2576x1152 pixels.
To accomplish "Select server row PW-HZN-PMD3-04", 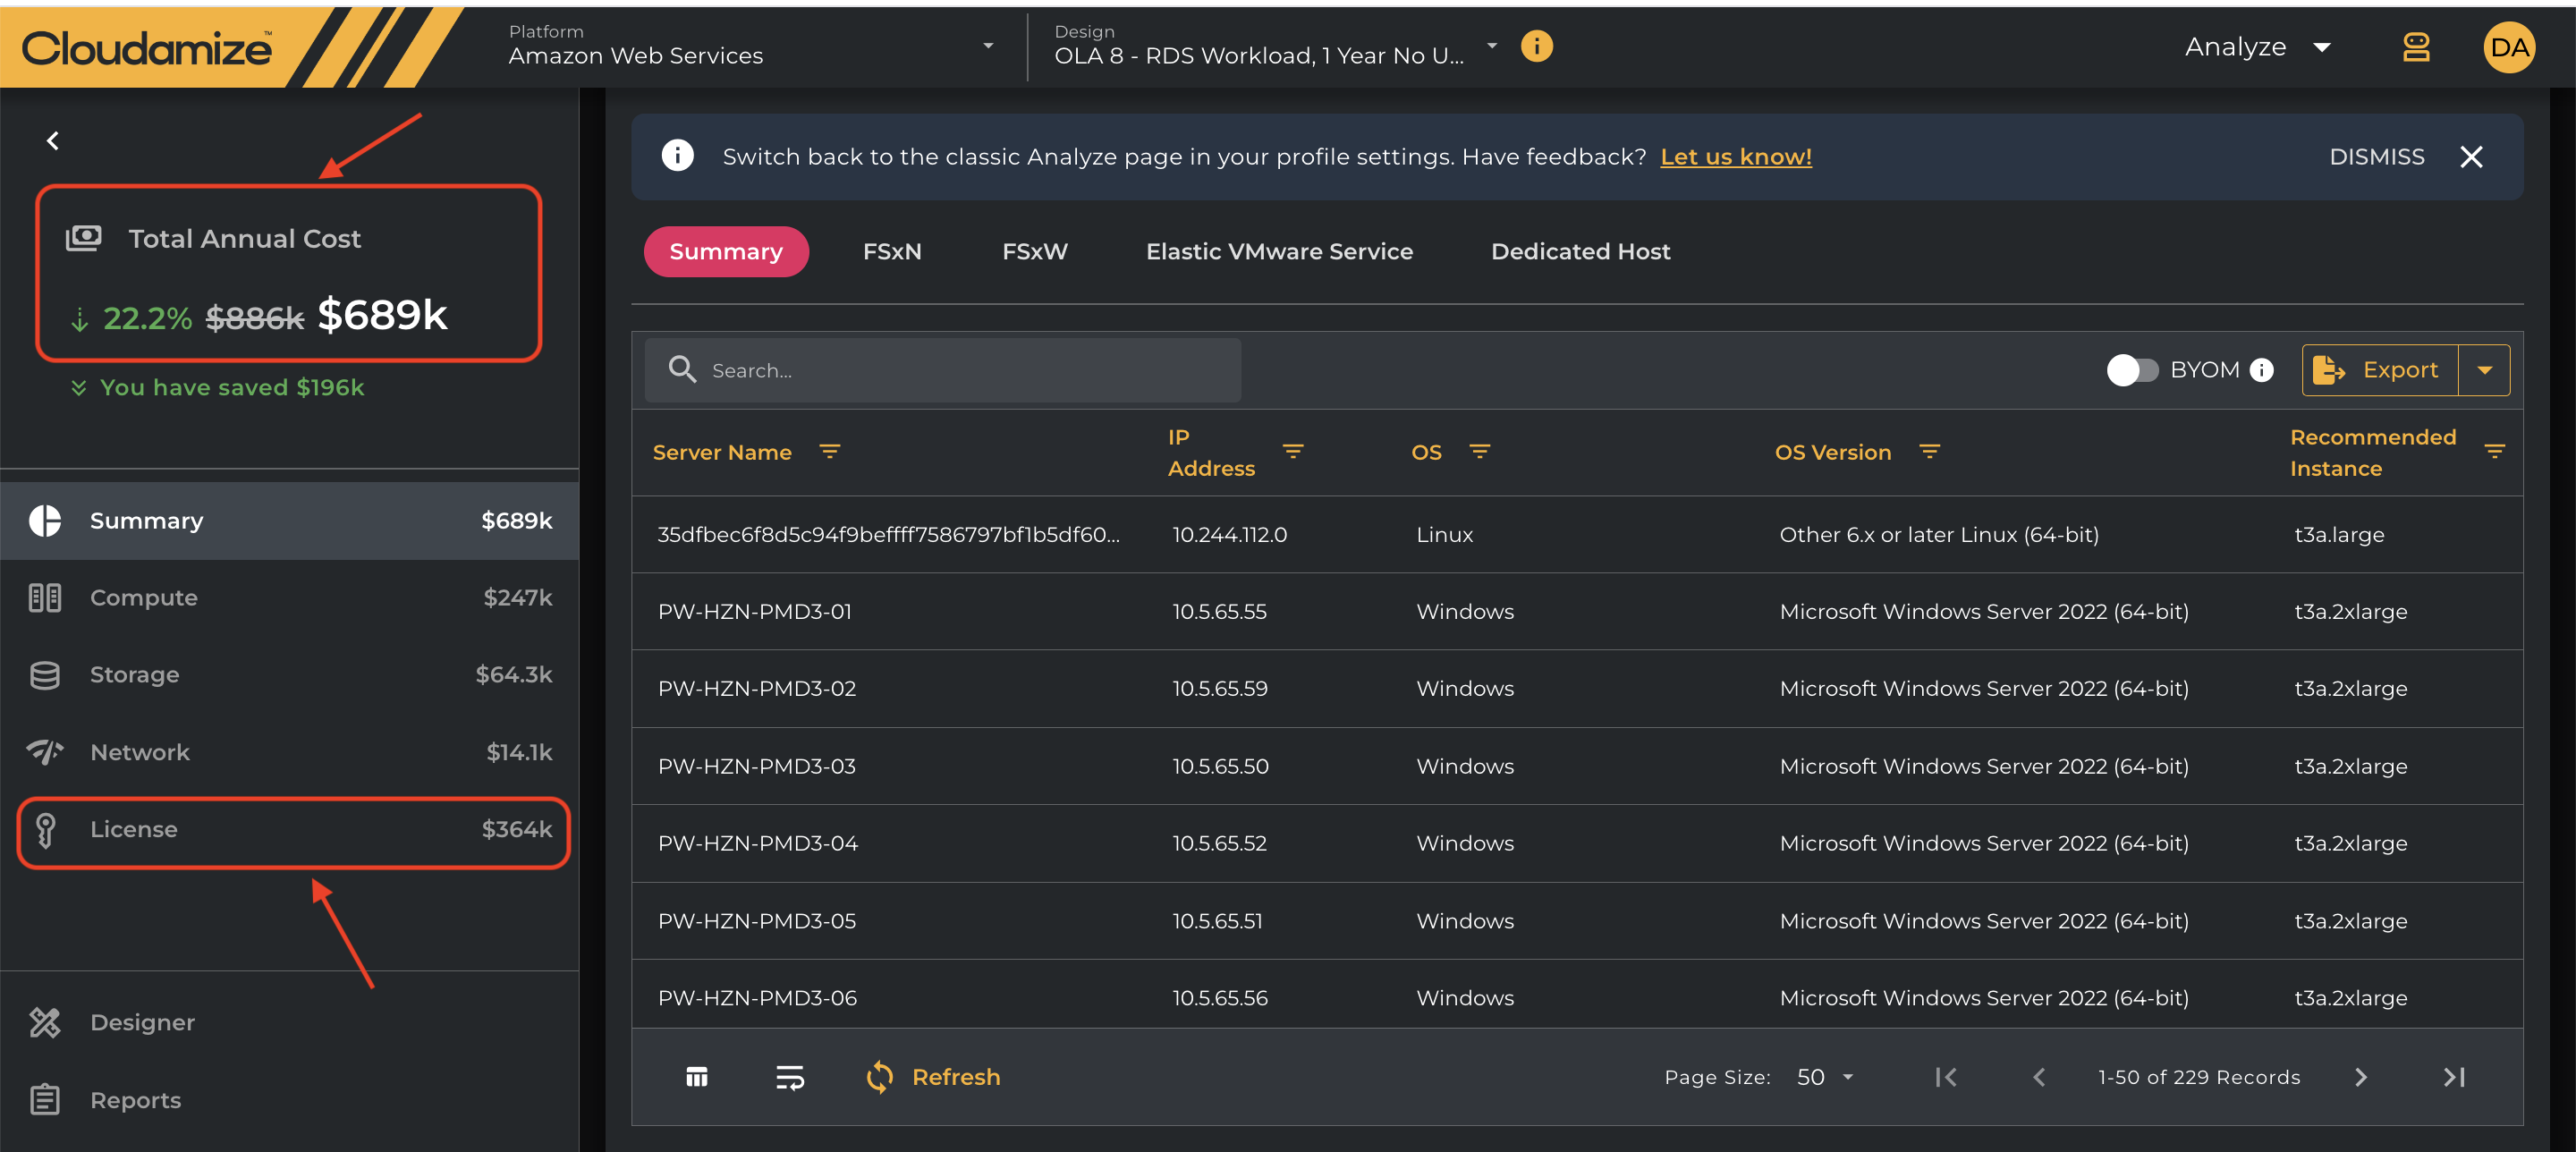I will (1577, 843).
